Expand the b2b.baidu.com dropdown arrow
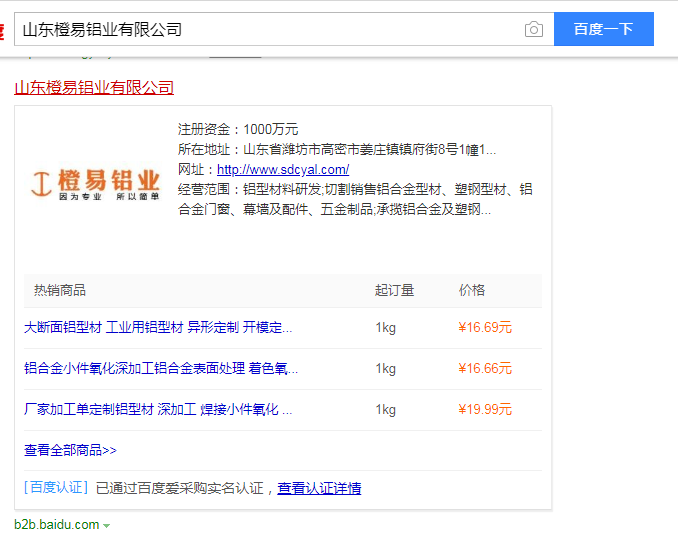The width and height of the screenshot is (678, 551). pyautogui.click(x=107, y=526)
